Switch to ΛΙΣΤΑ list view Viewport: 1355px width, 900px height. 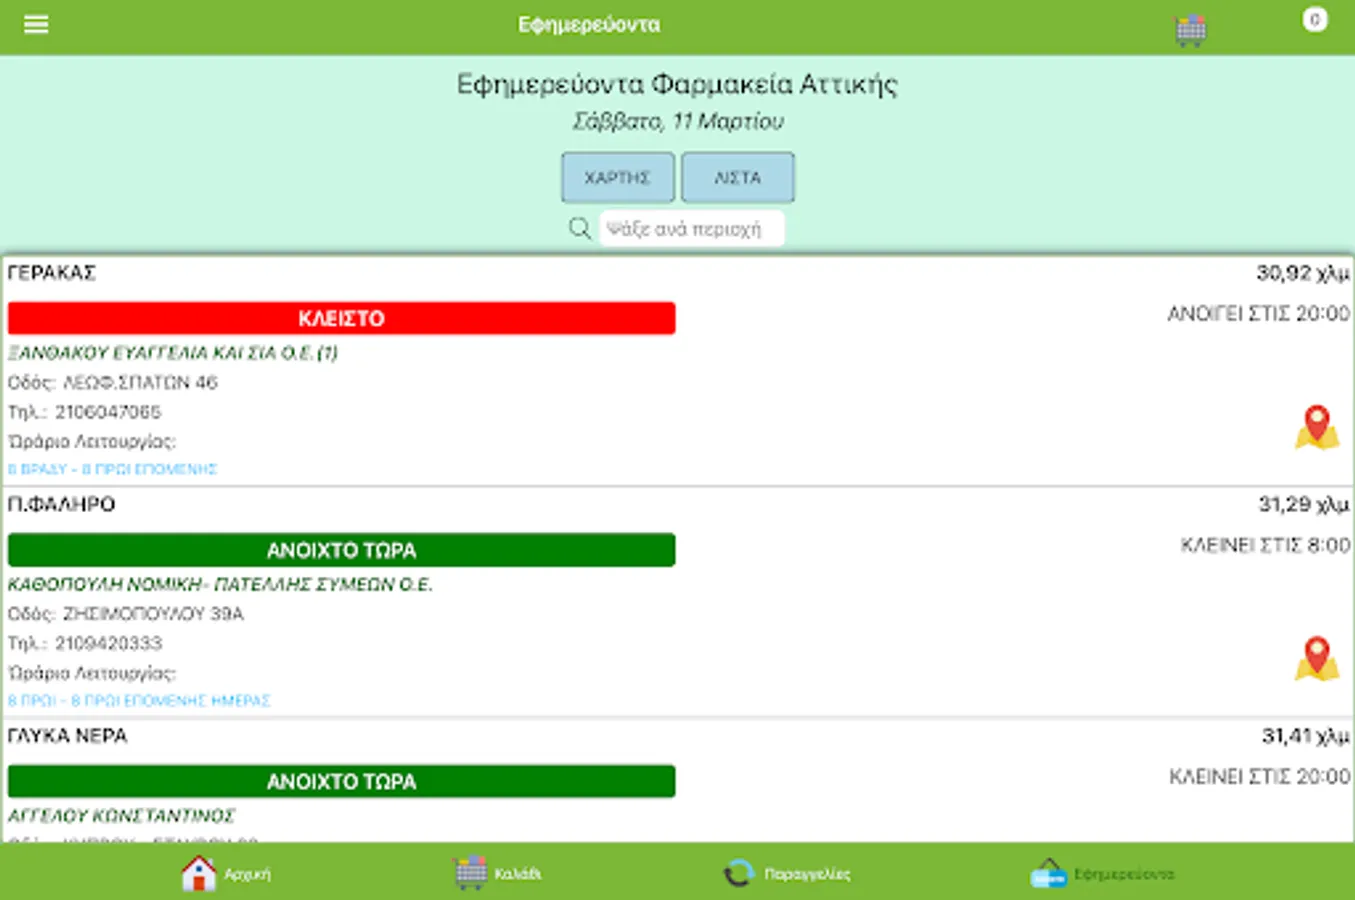[x=738, y=177]
